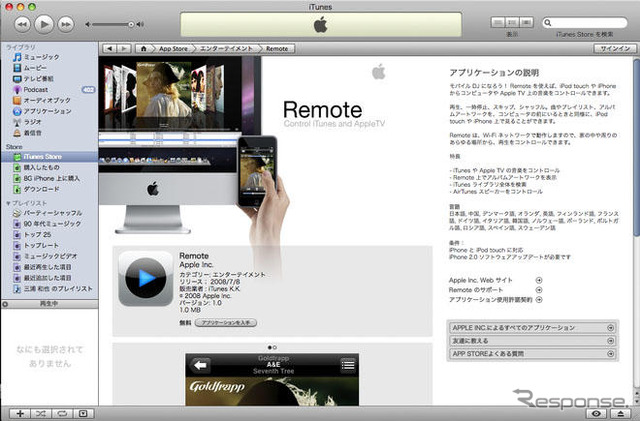Viewport: 640px width, 421px height.
Task: Skip ahead with the fast-forward button
Action: point(66,25)
